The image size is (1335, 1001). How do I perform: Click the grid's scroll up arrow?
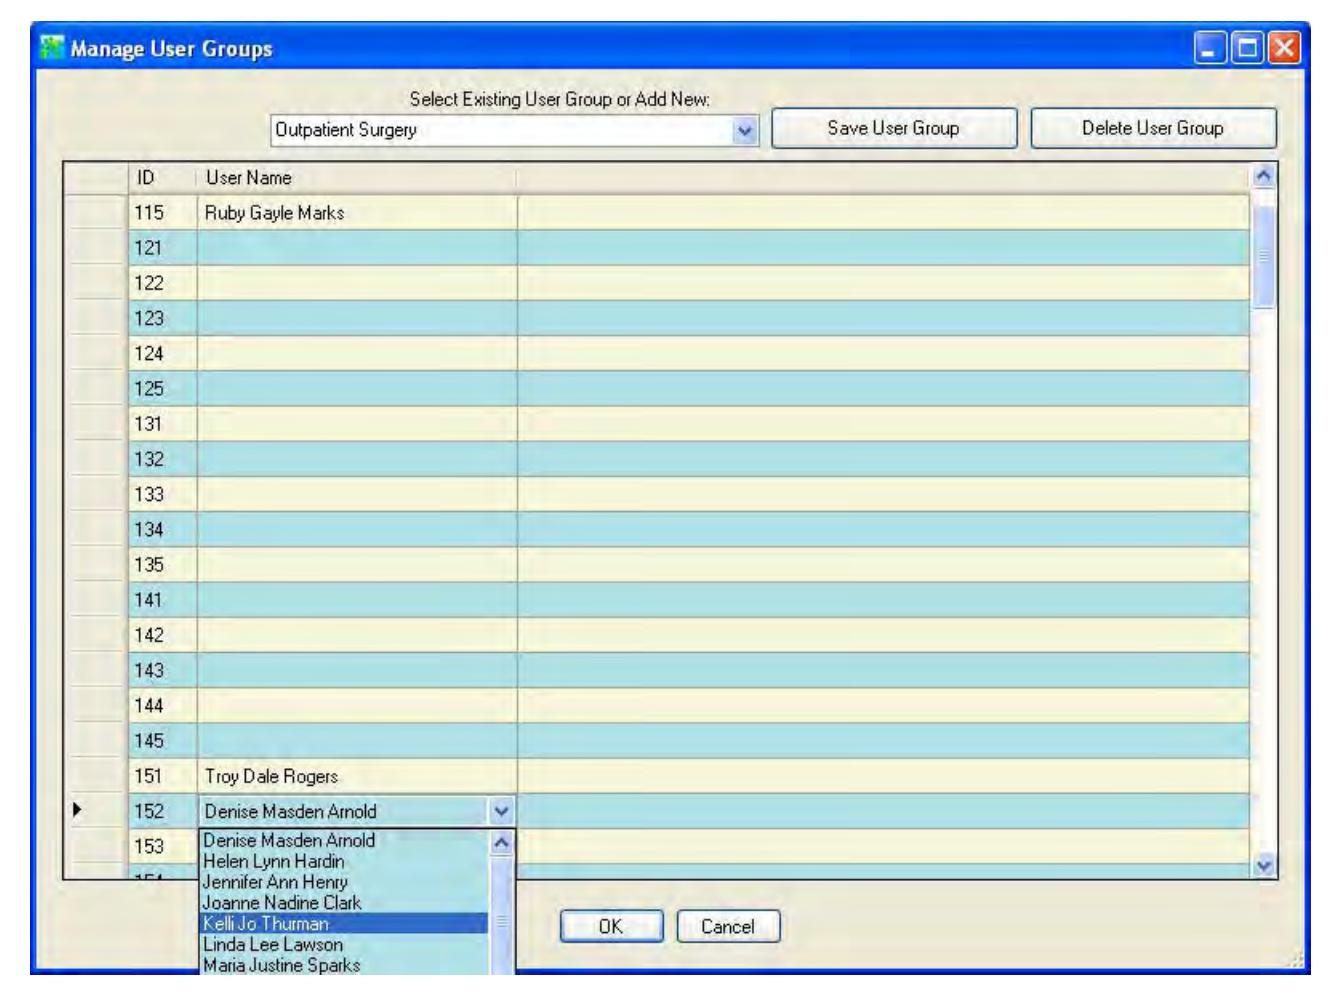pyautogui.click(x=1264, y=176)
